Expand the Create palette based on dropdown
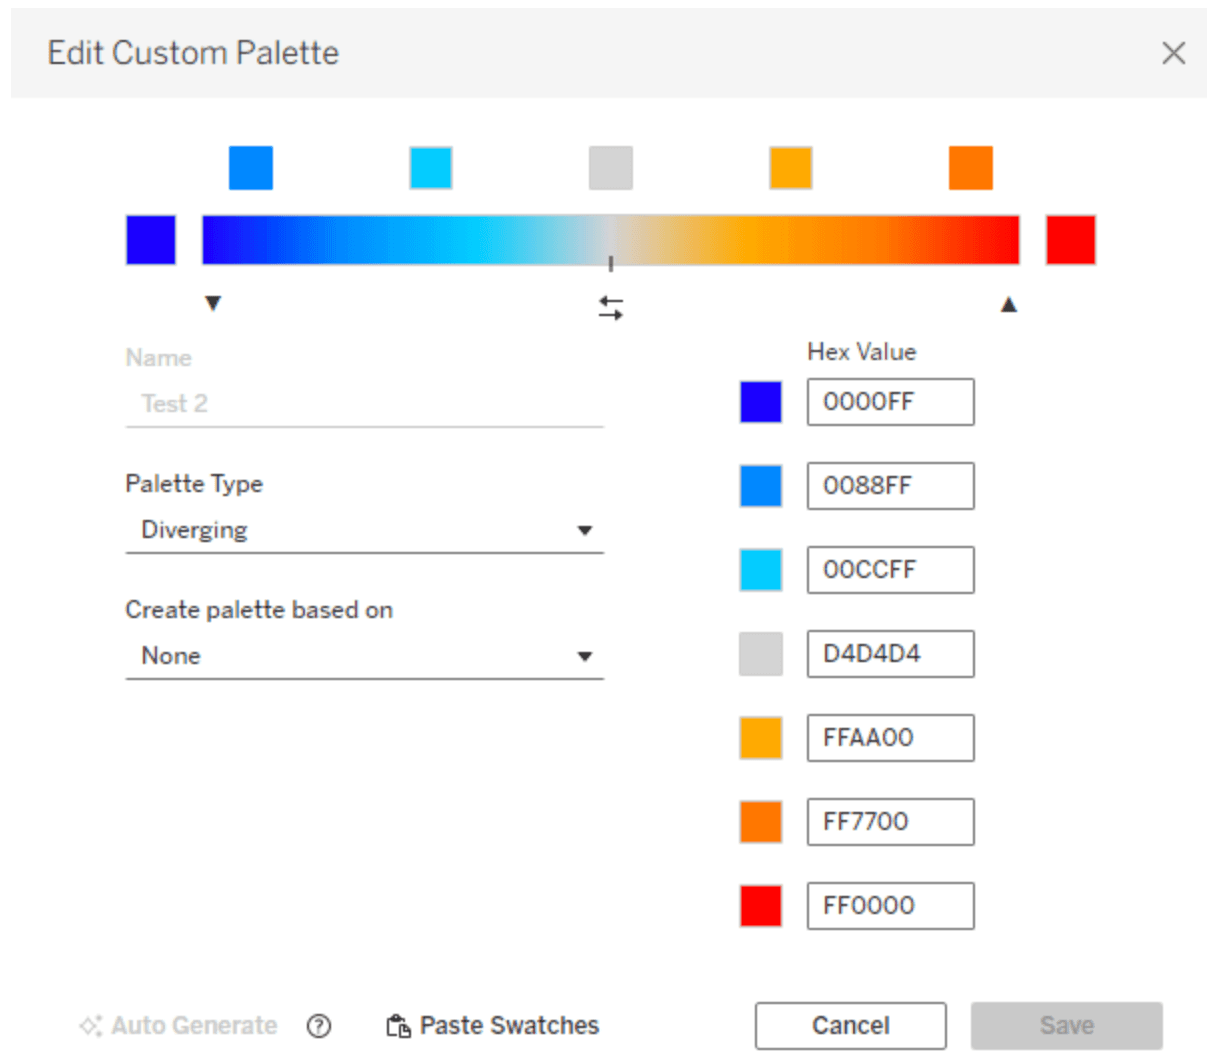This screenshot has width=1214, height=1060. [x=364, y=656]
